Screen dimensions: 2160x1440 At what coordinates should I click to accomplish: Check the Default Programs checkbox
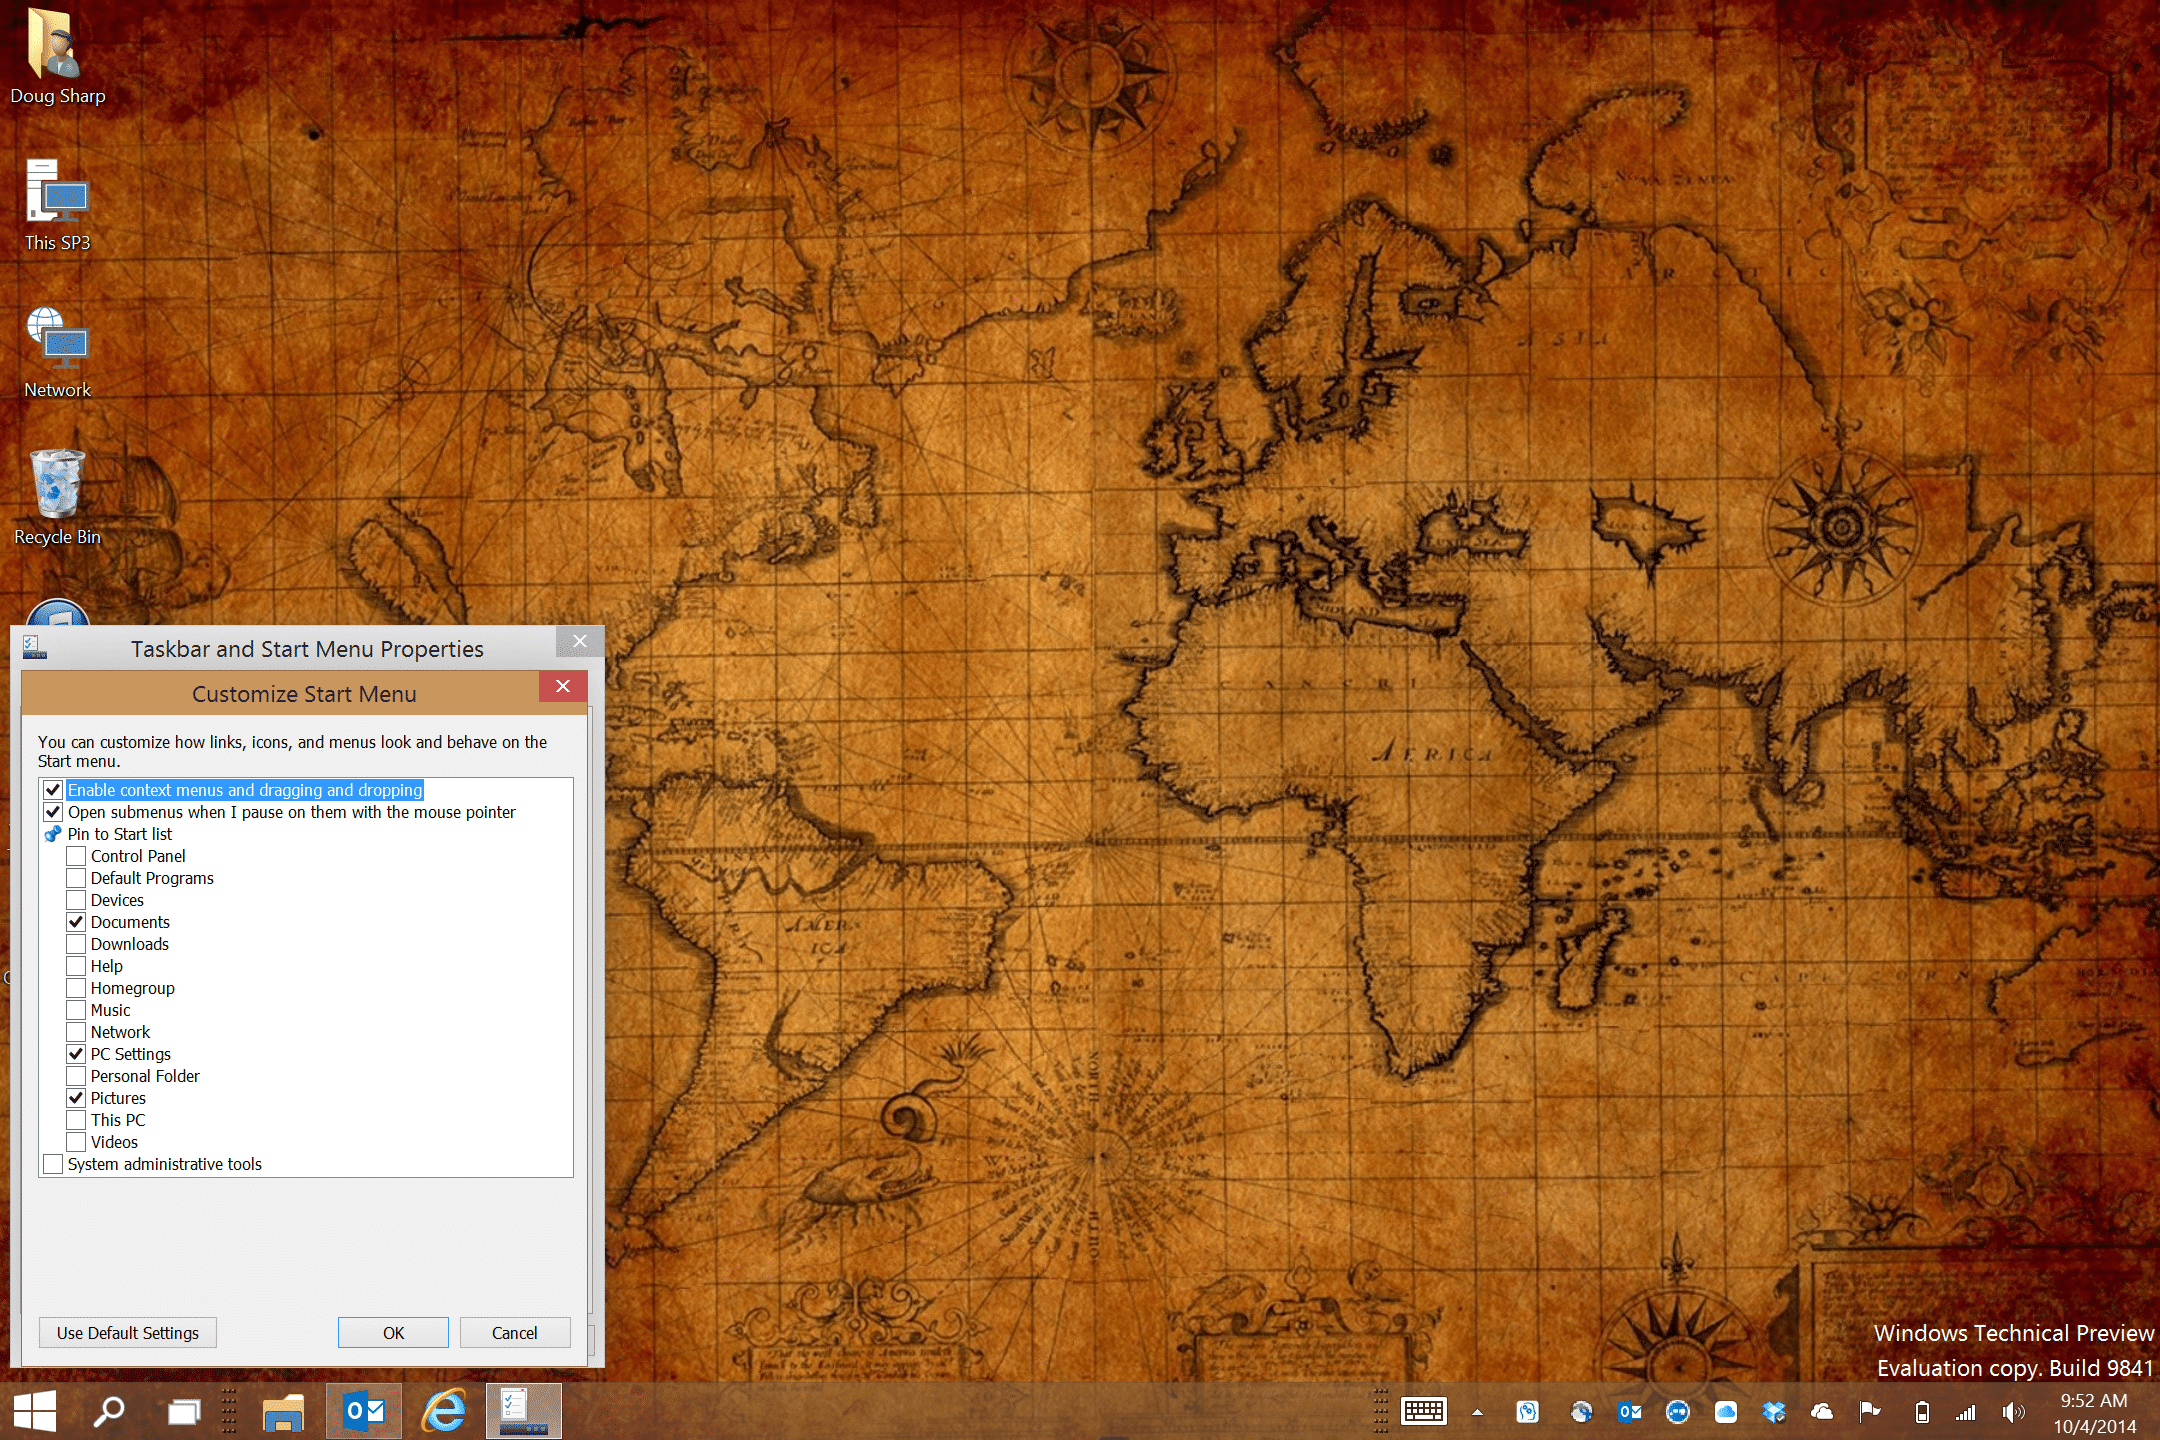click(76, 878)
